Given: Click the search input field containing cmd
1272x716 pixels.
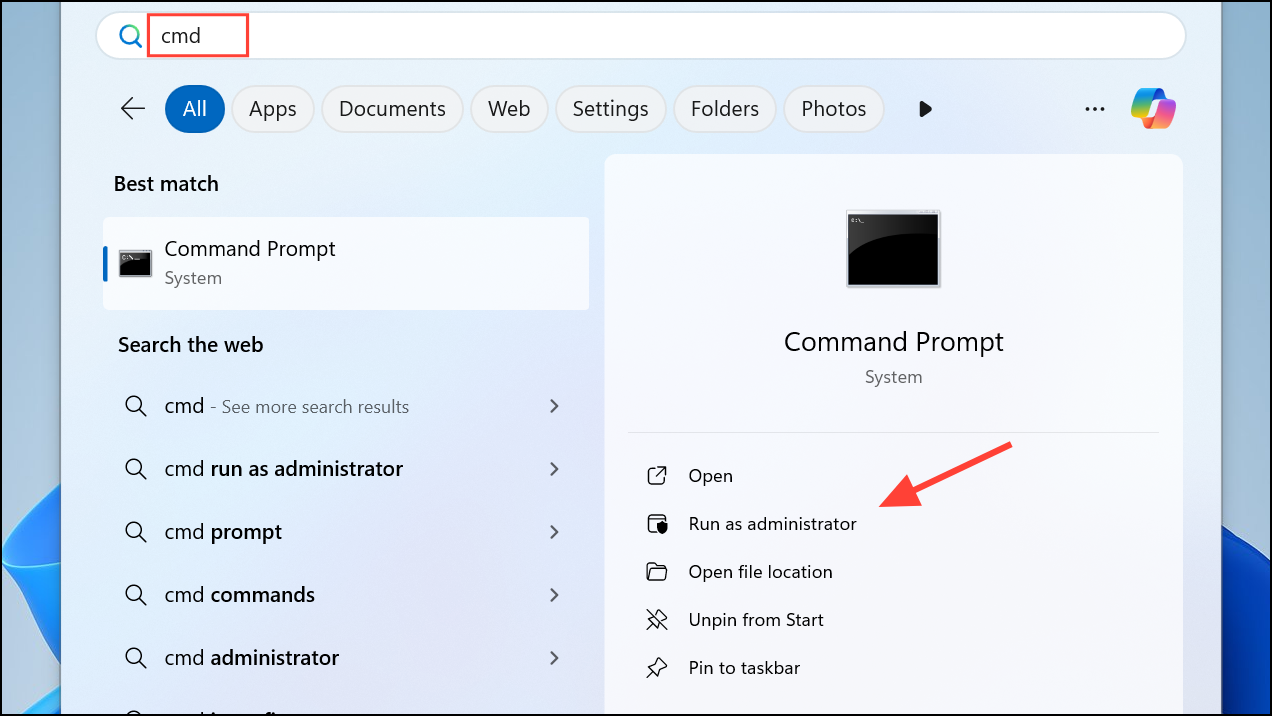Looking at the screenshot, I should [640, 36].
